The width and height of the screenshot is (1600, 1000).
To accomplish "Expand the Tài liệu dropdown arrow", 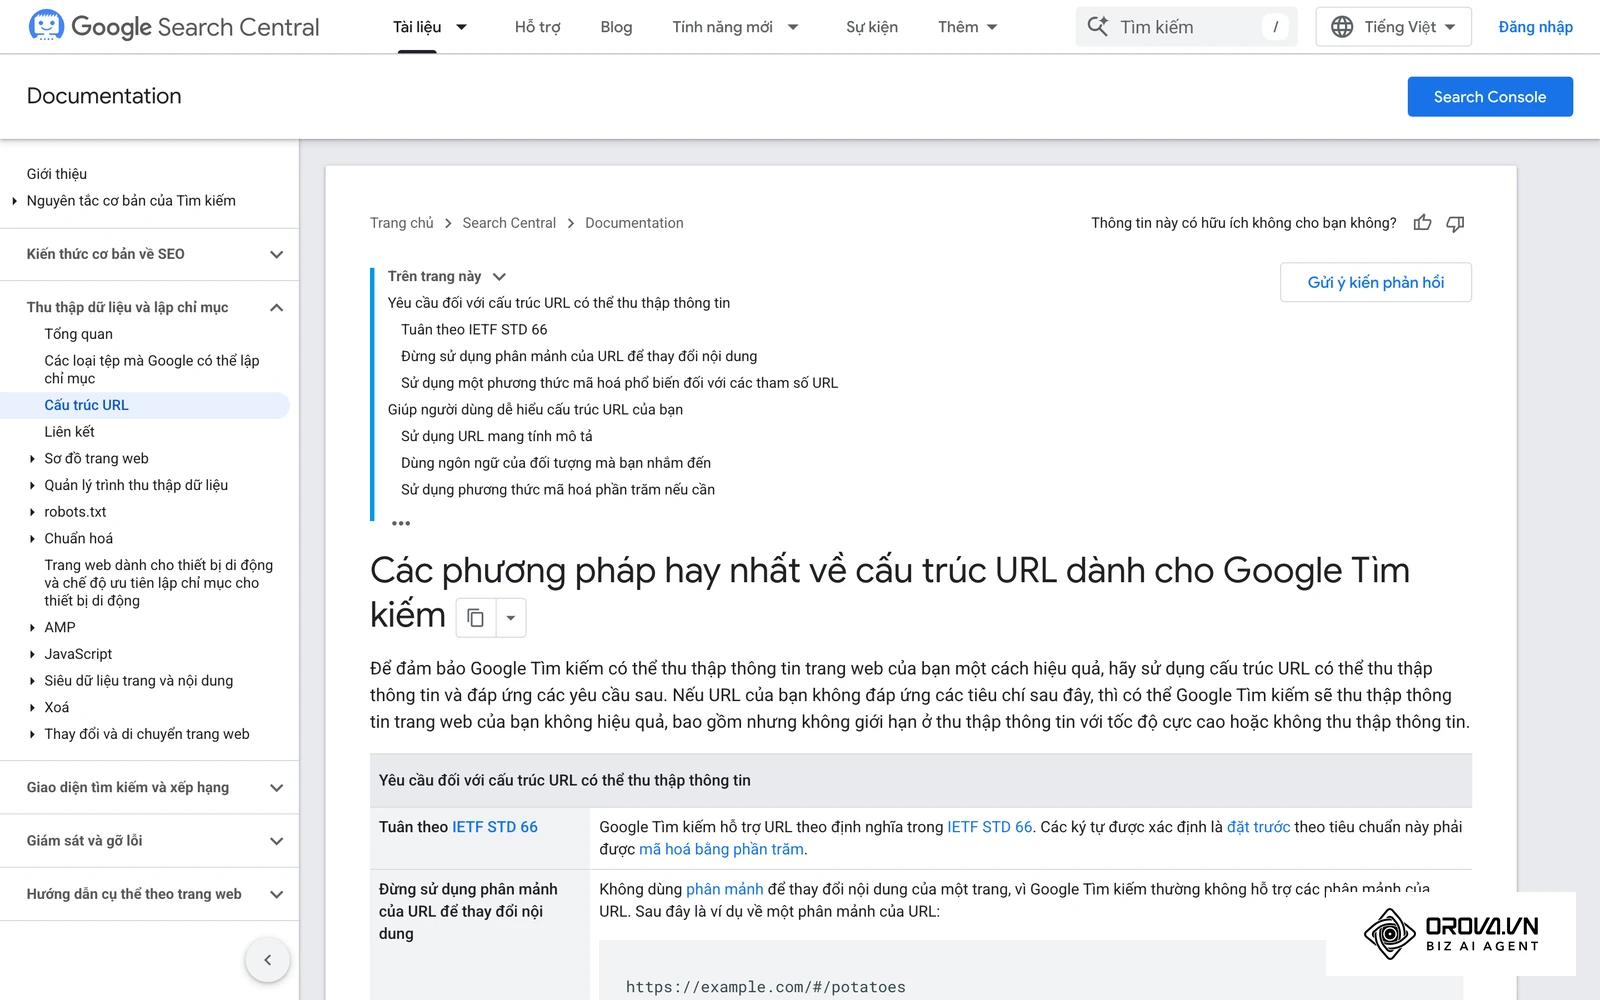I will pyautogui.click(x=462, y=27).
